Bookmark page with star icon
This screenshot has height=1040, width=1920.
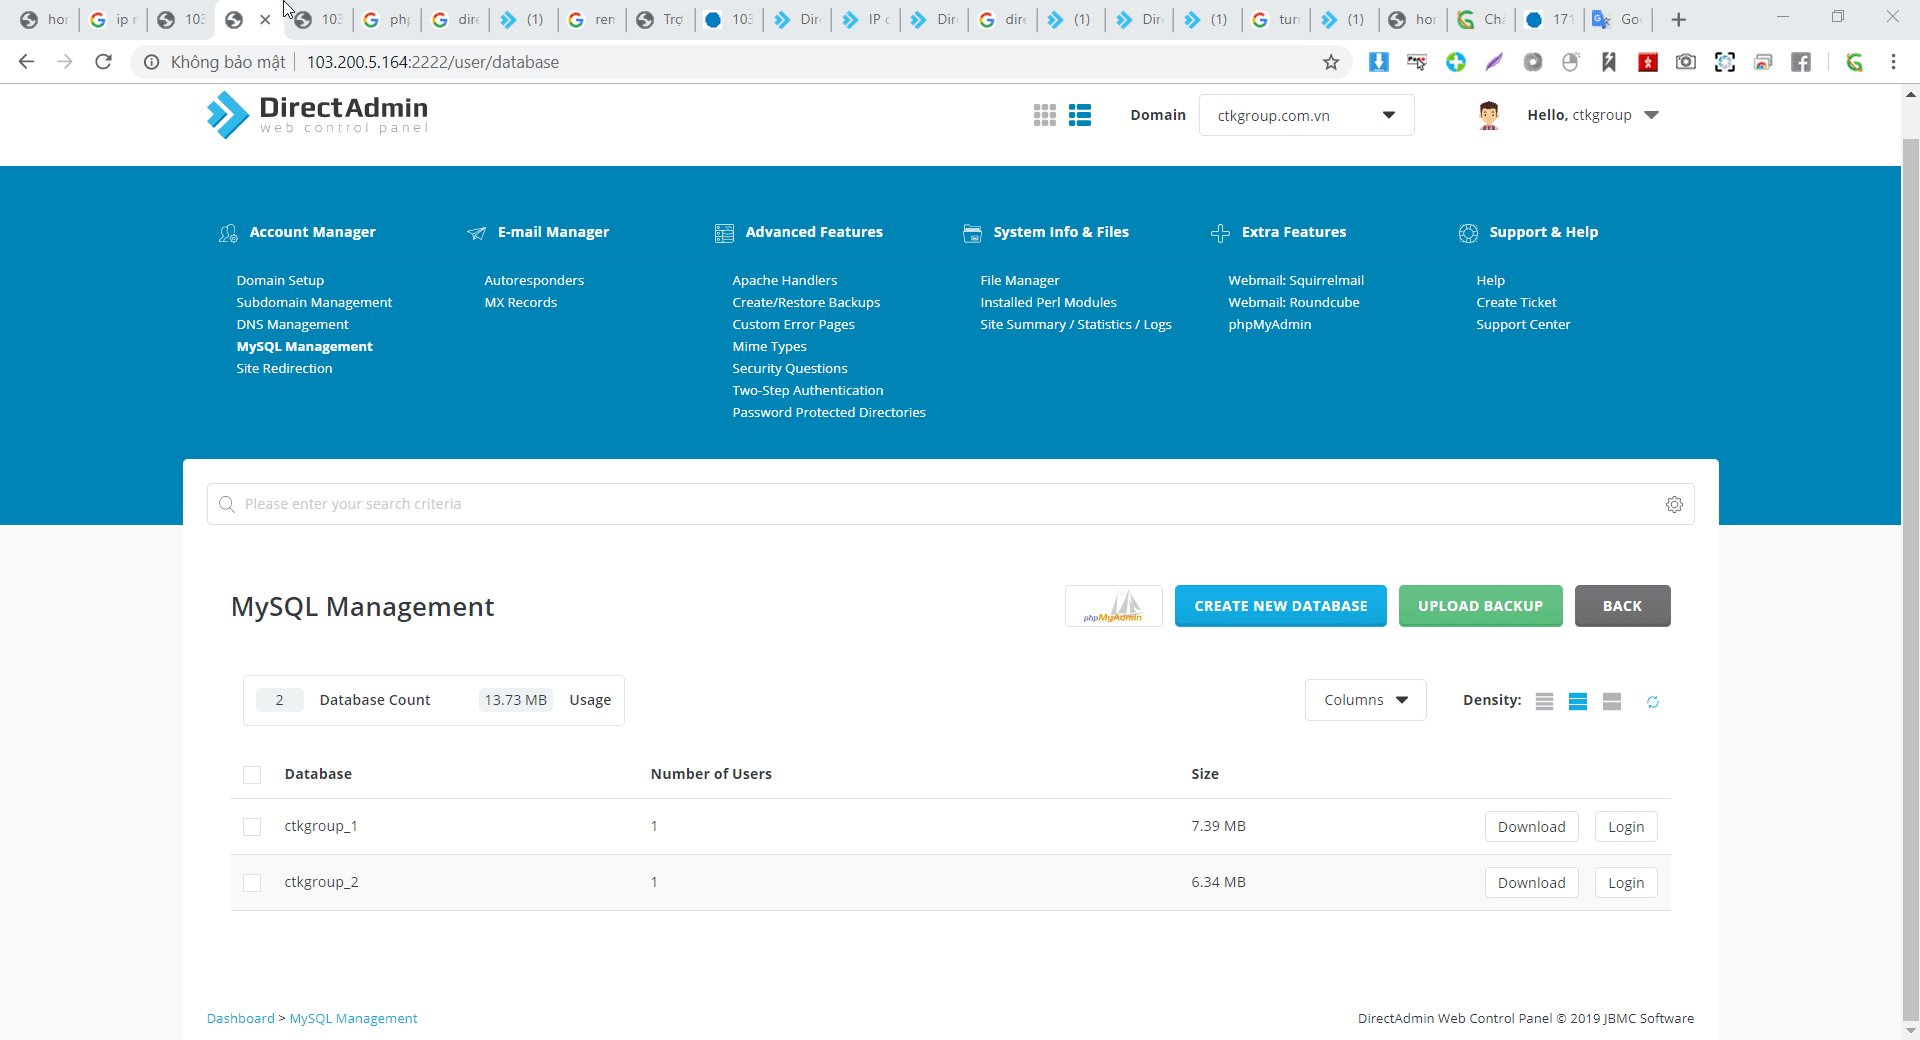click(x=1331, y=62)
